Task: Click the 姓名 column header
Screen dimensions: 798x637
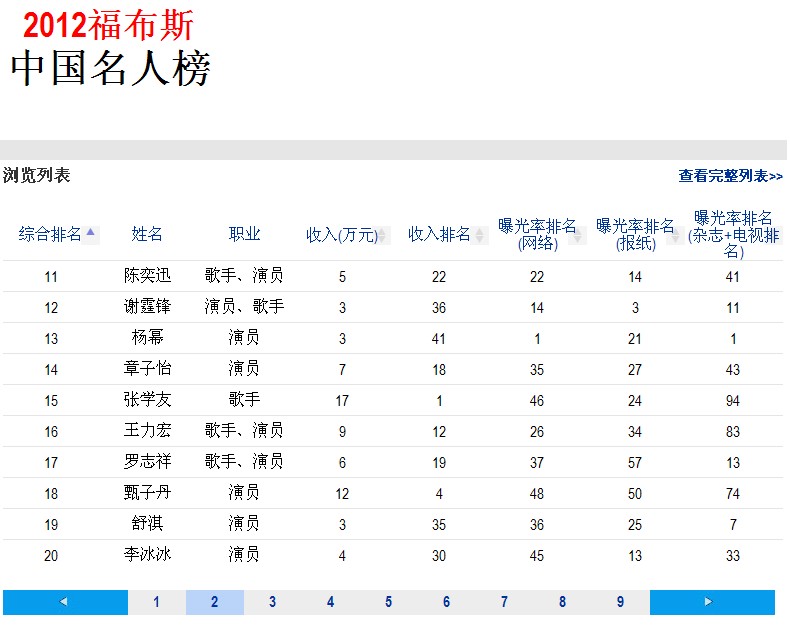Action: [x=147, y=234]
